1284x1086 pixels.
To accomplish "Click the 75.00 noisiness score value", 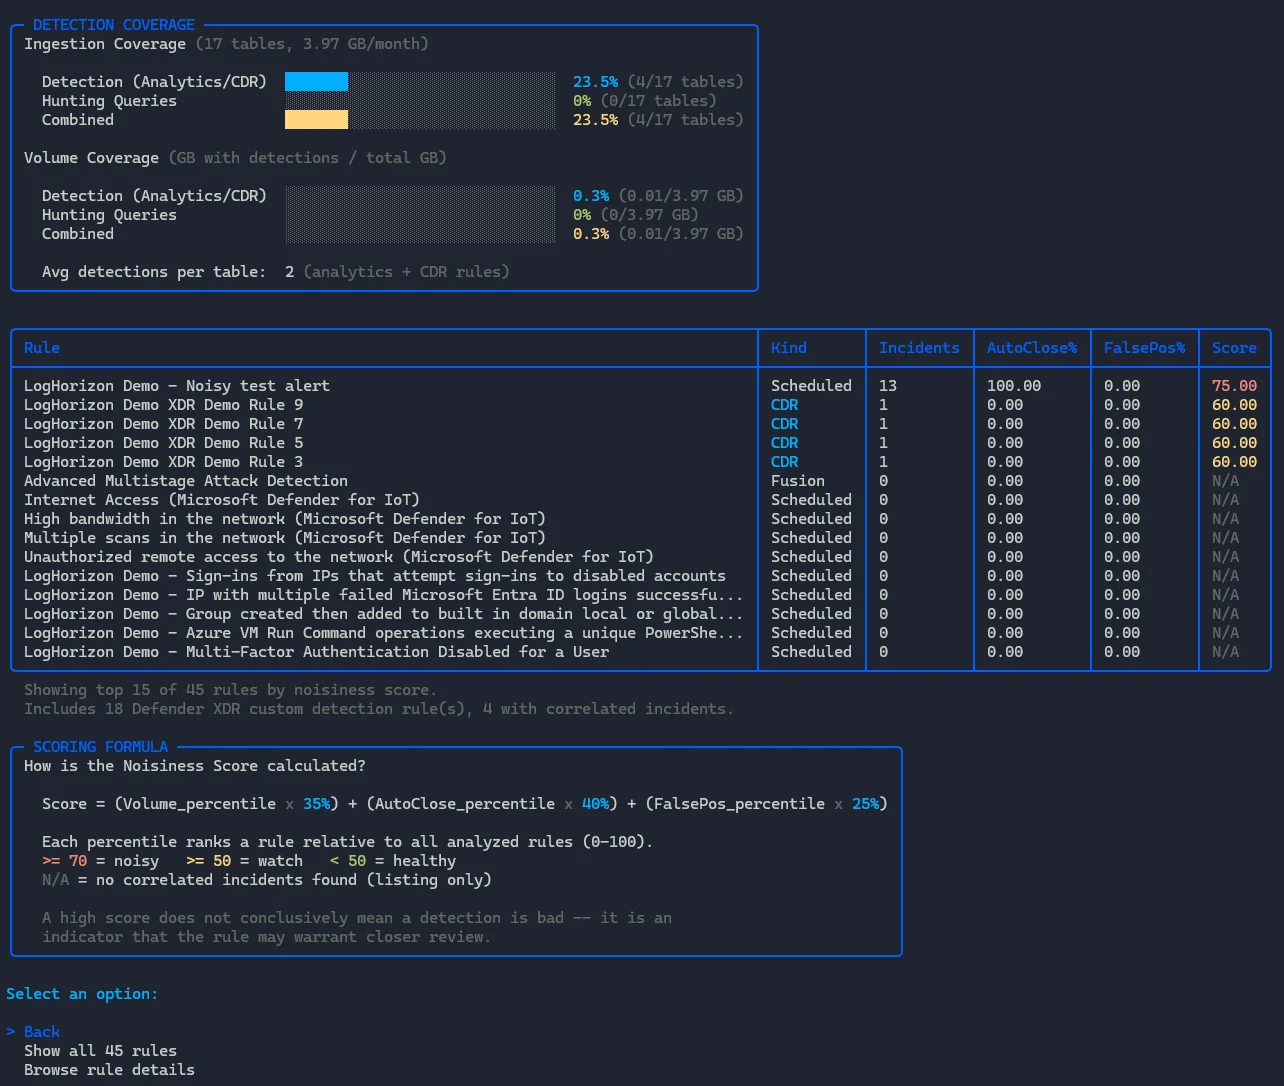I will tap(1234, 385).
